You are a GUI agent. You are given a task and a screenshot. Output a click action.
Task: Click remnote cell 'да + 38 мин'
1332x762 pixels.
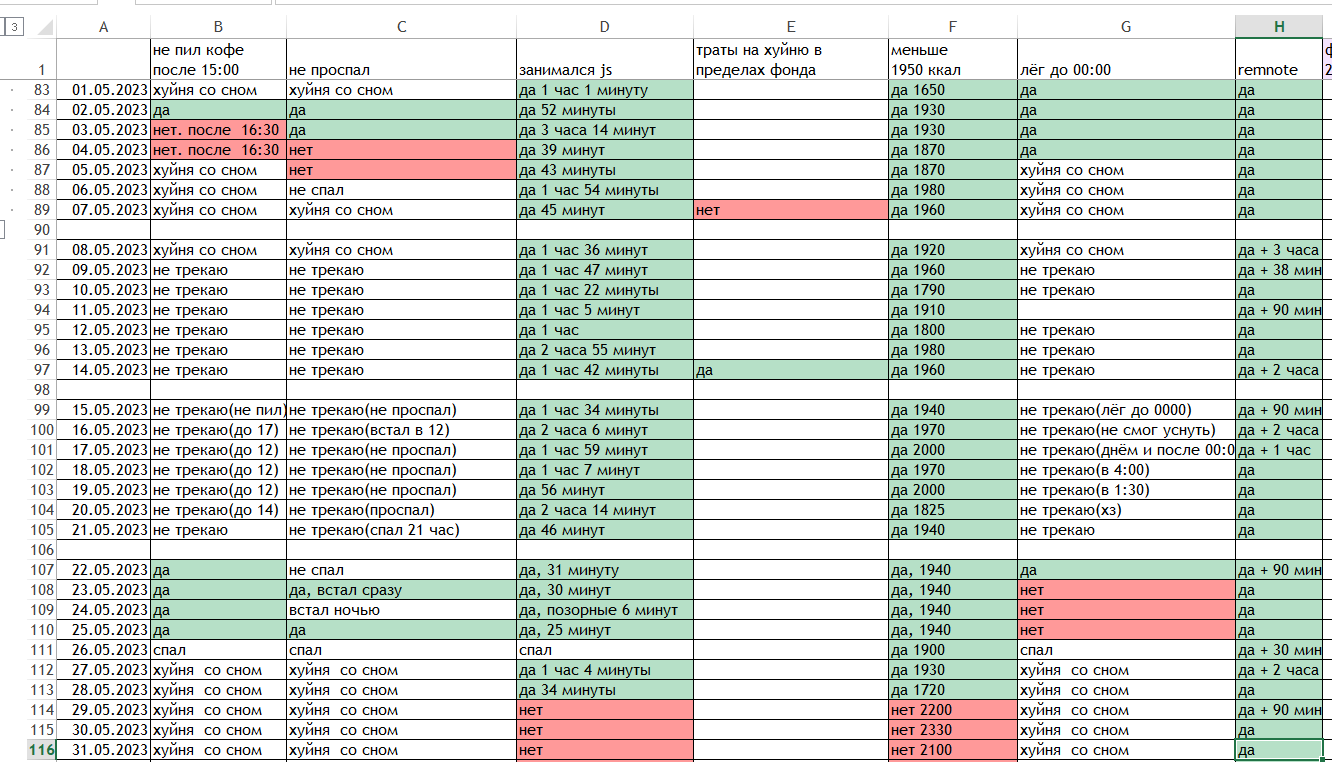pyautogui.click(x=1279, y=270)
